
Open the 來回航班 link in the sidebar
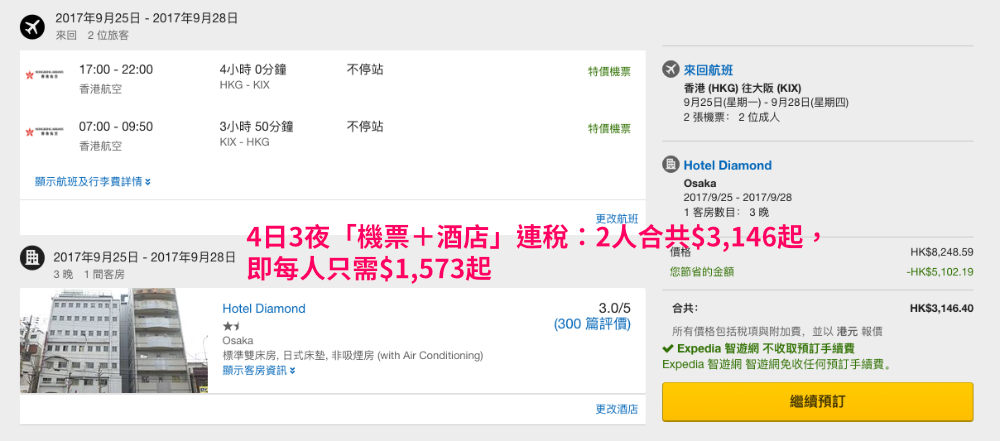click(709, 70)
